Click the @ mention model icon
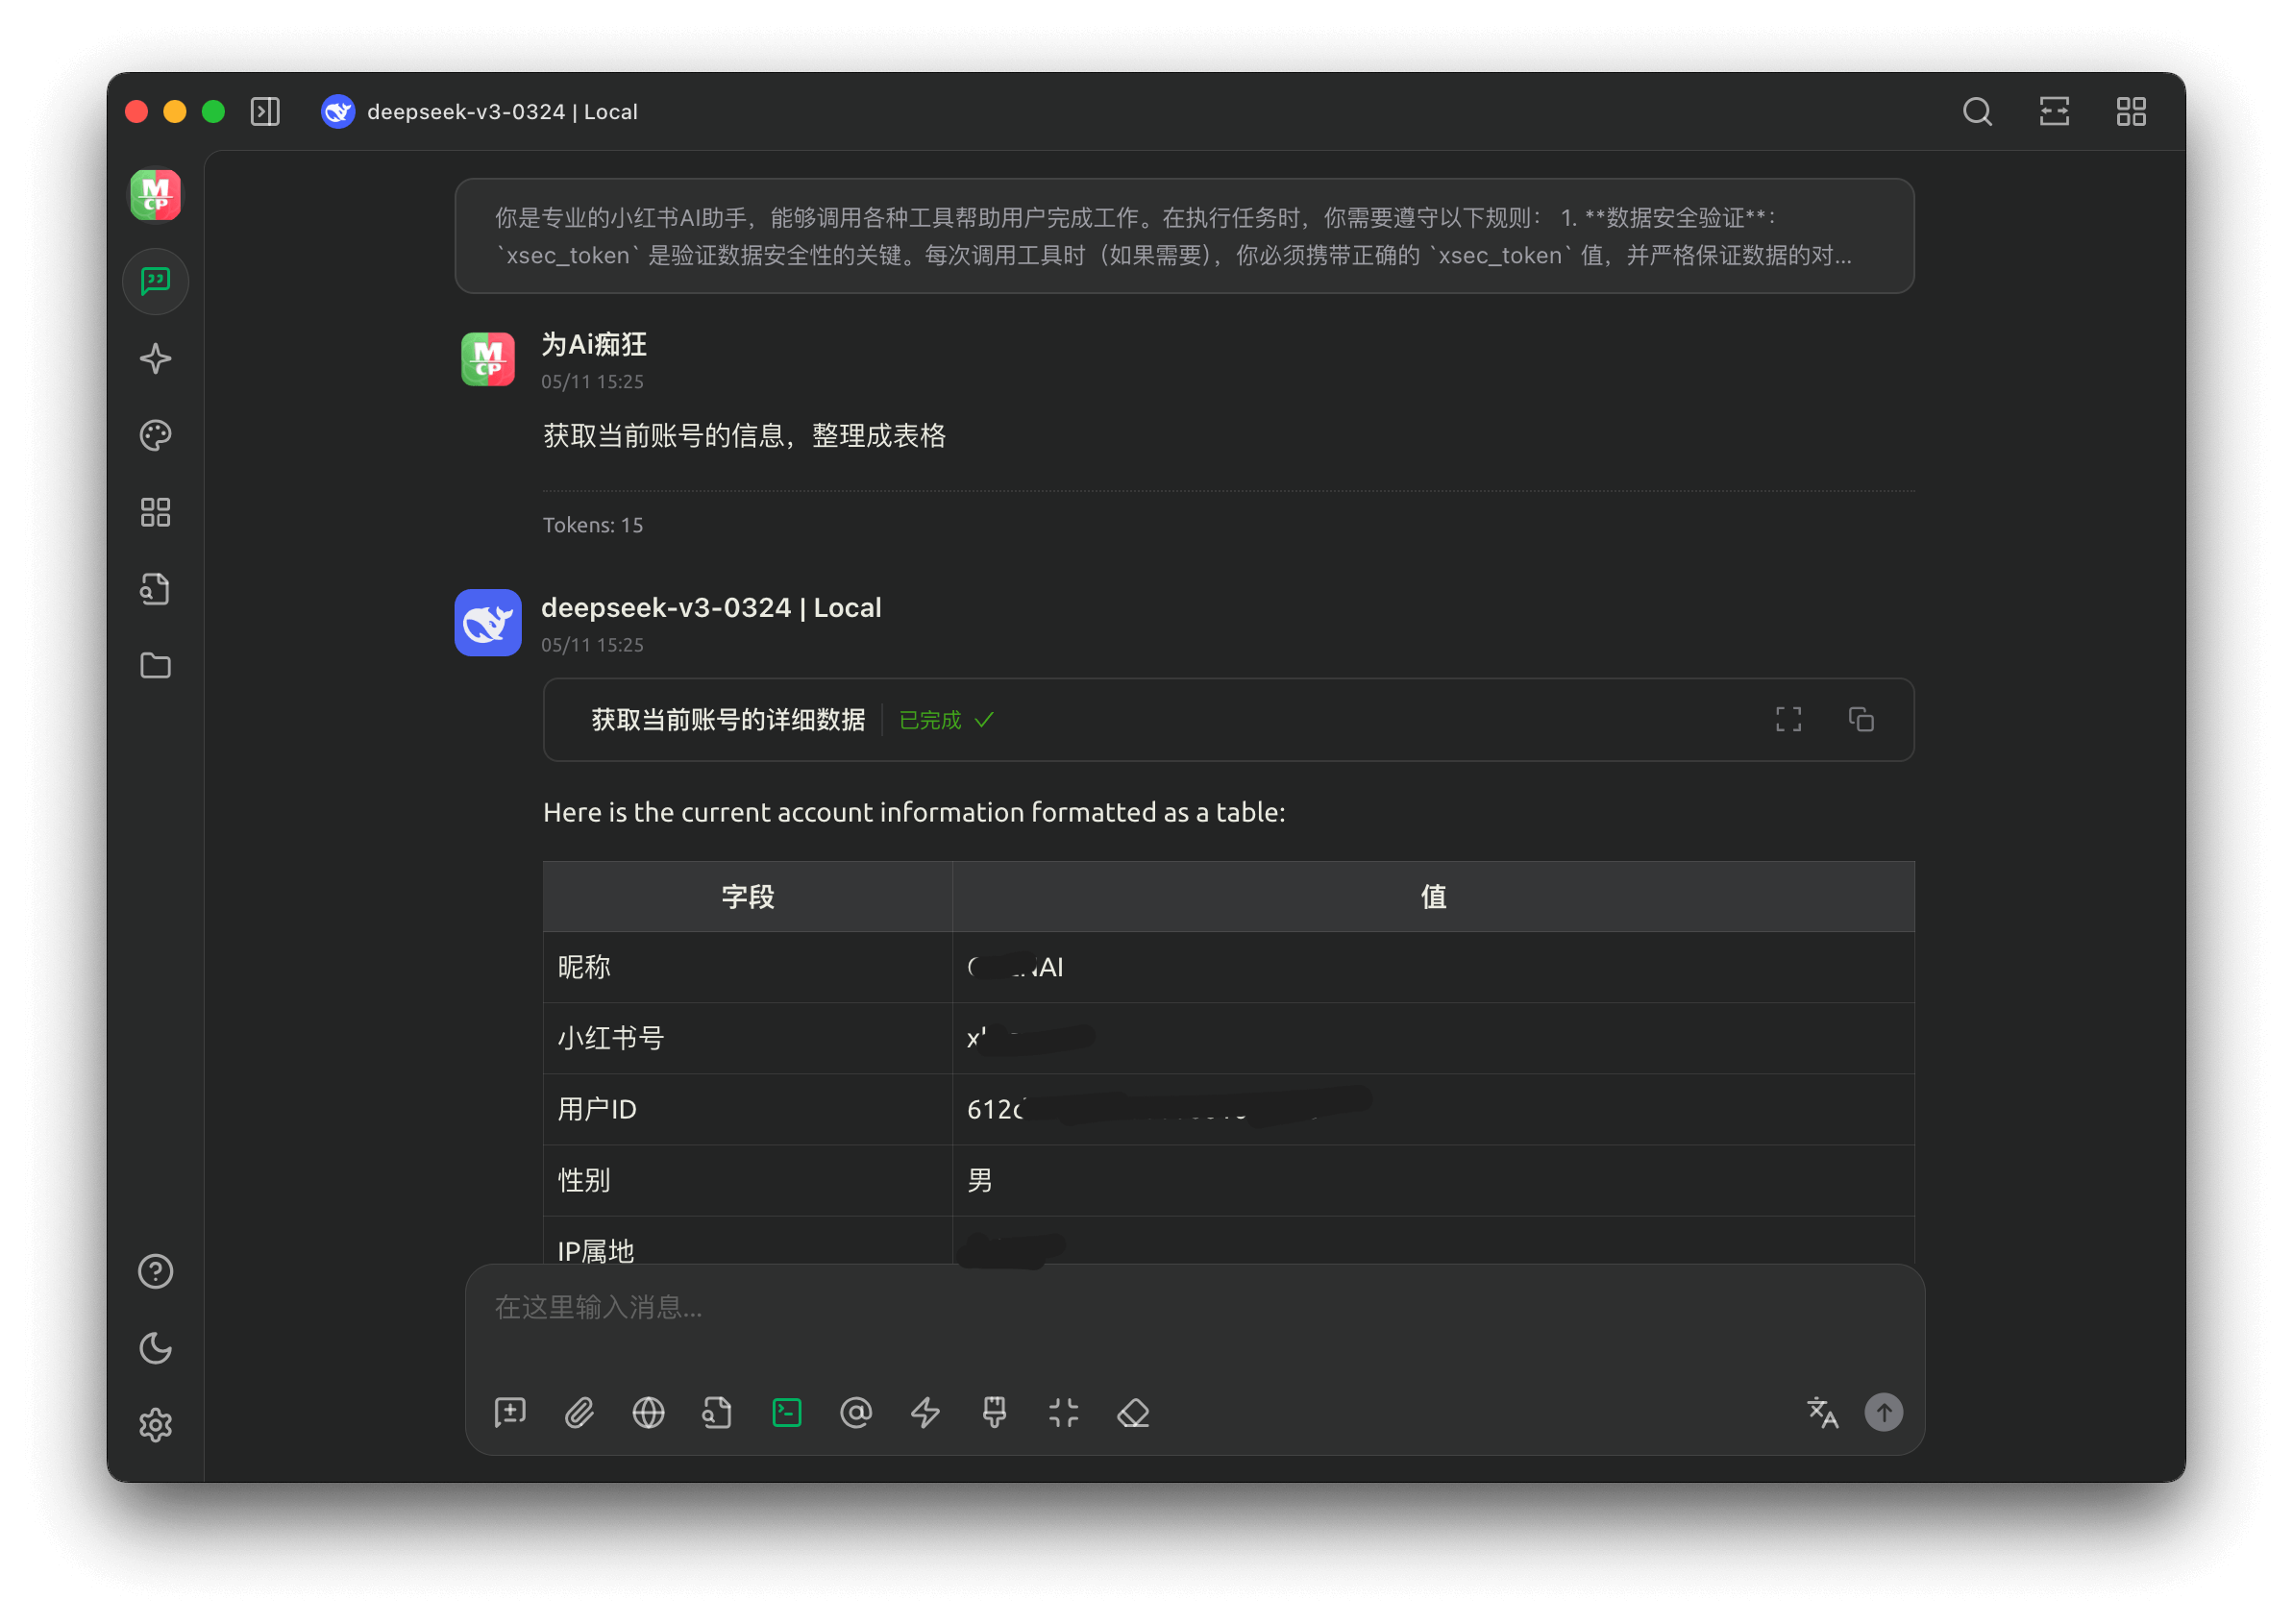Screen dimensions: 2293x1624 coord(856,1412)
